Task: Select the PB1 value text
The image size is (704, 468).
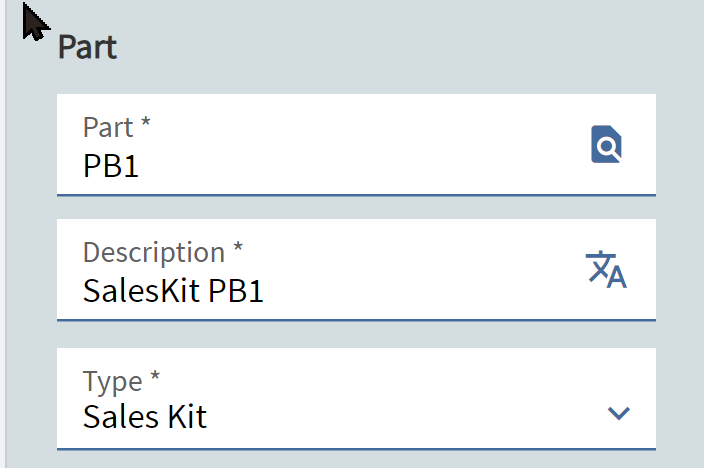Action: point(111,166)
